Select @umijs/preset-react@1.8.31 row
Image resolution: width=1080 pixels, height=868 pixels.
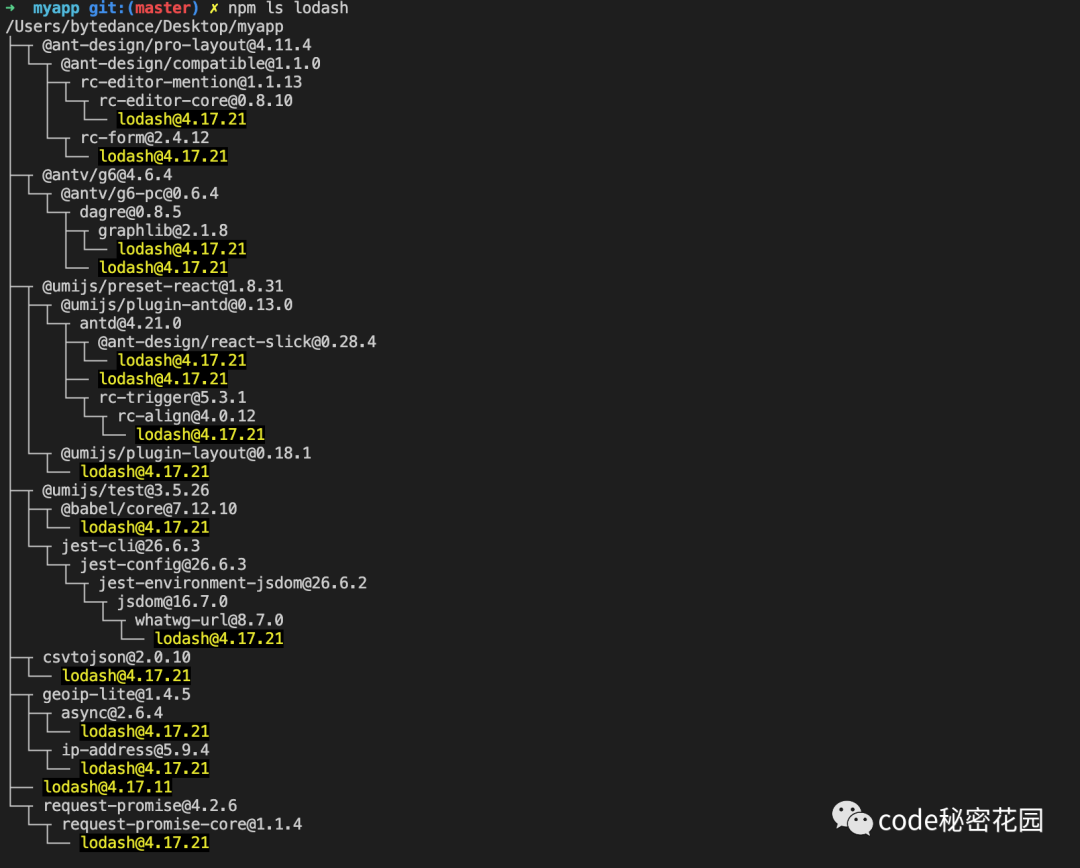163,286
